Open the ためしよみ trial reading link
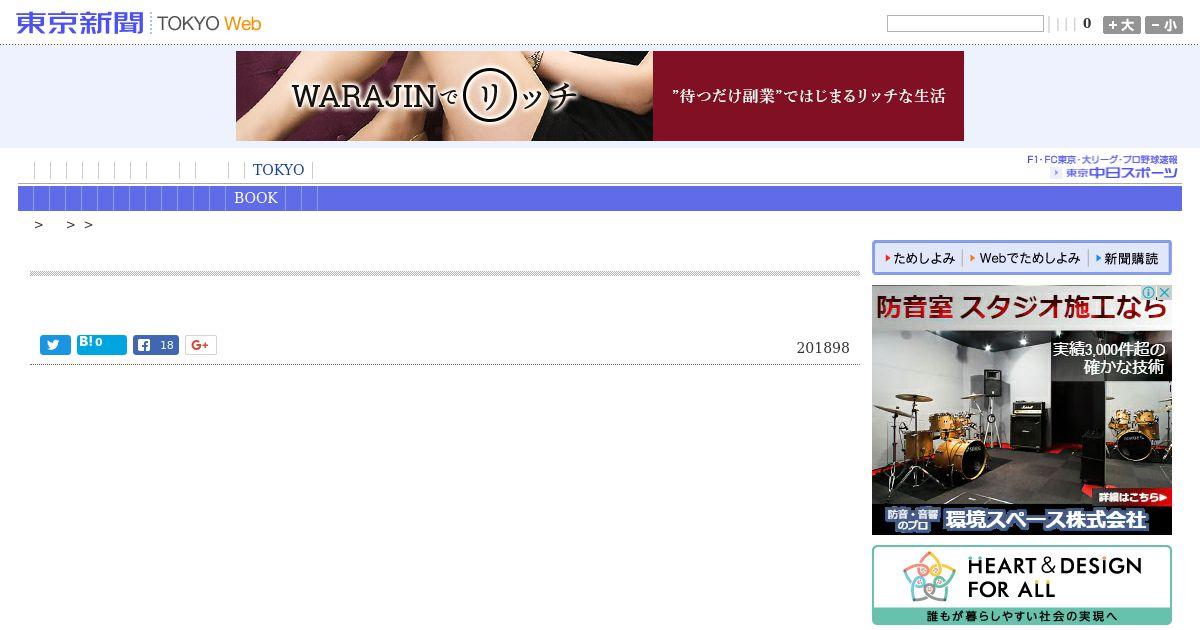1200x630 pixels. point(919,258)
